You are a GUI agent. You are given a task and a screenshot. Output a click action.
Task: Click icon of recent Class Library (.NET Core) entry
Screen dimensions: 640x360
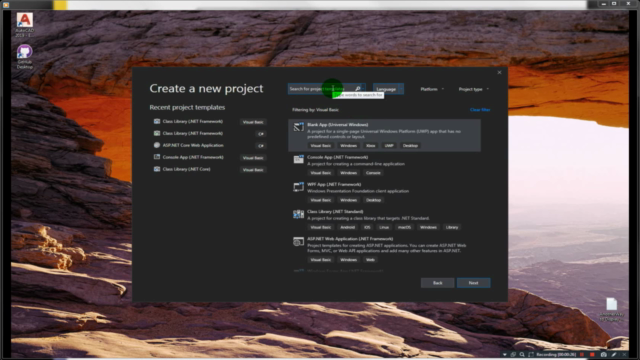157,169
